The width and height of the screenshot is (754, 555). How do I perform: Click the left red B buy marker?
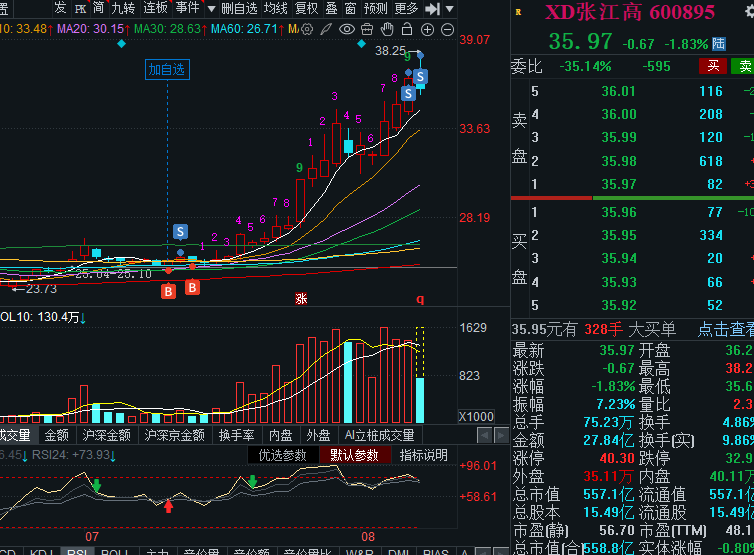(168, 291)
